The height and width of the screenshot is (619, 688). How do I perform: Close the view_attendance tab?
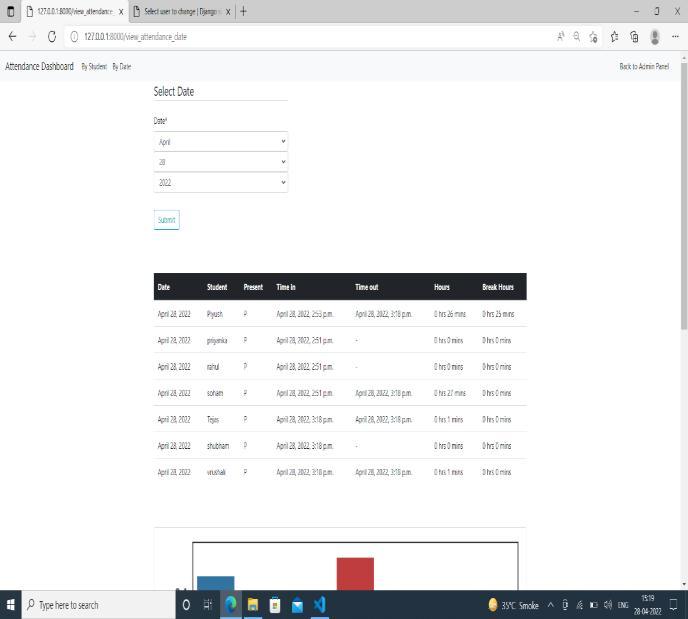click(121, 12)
